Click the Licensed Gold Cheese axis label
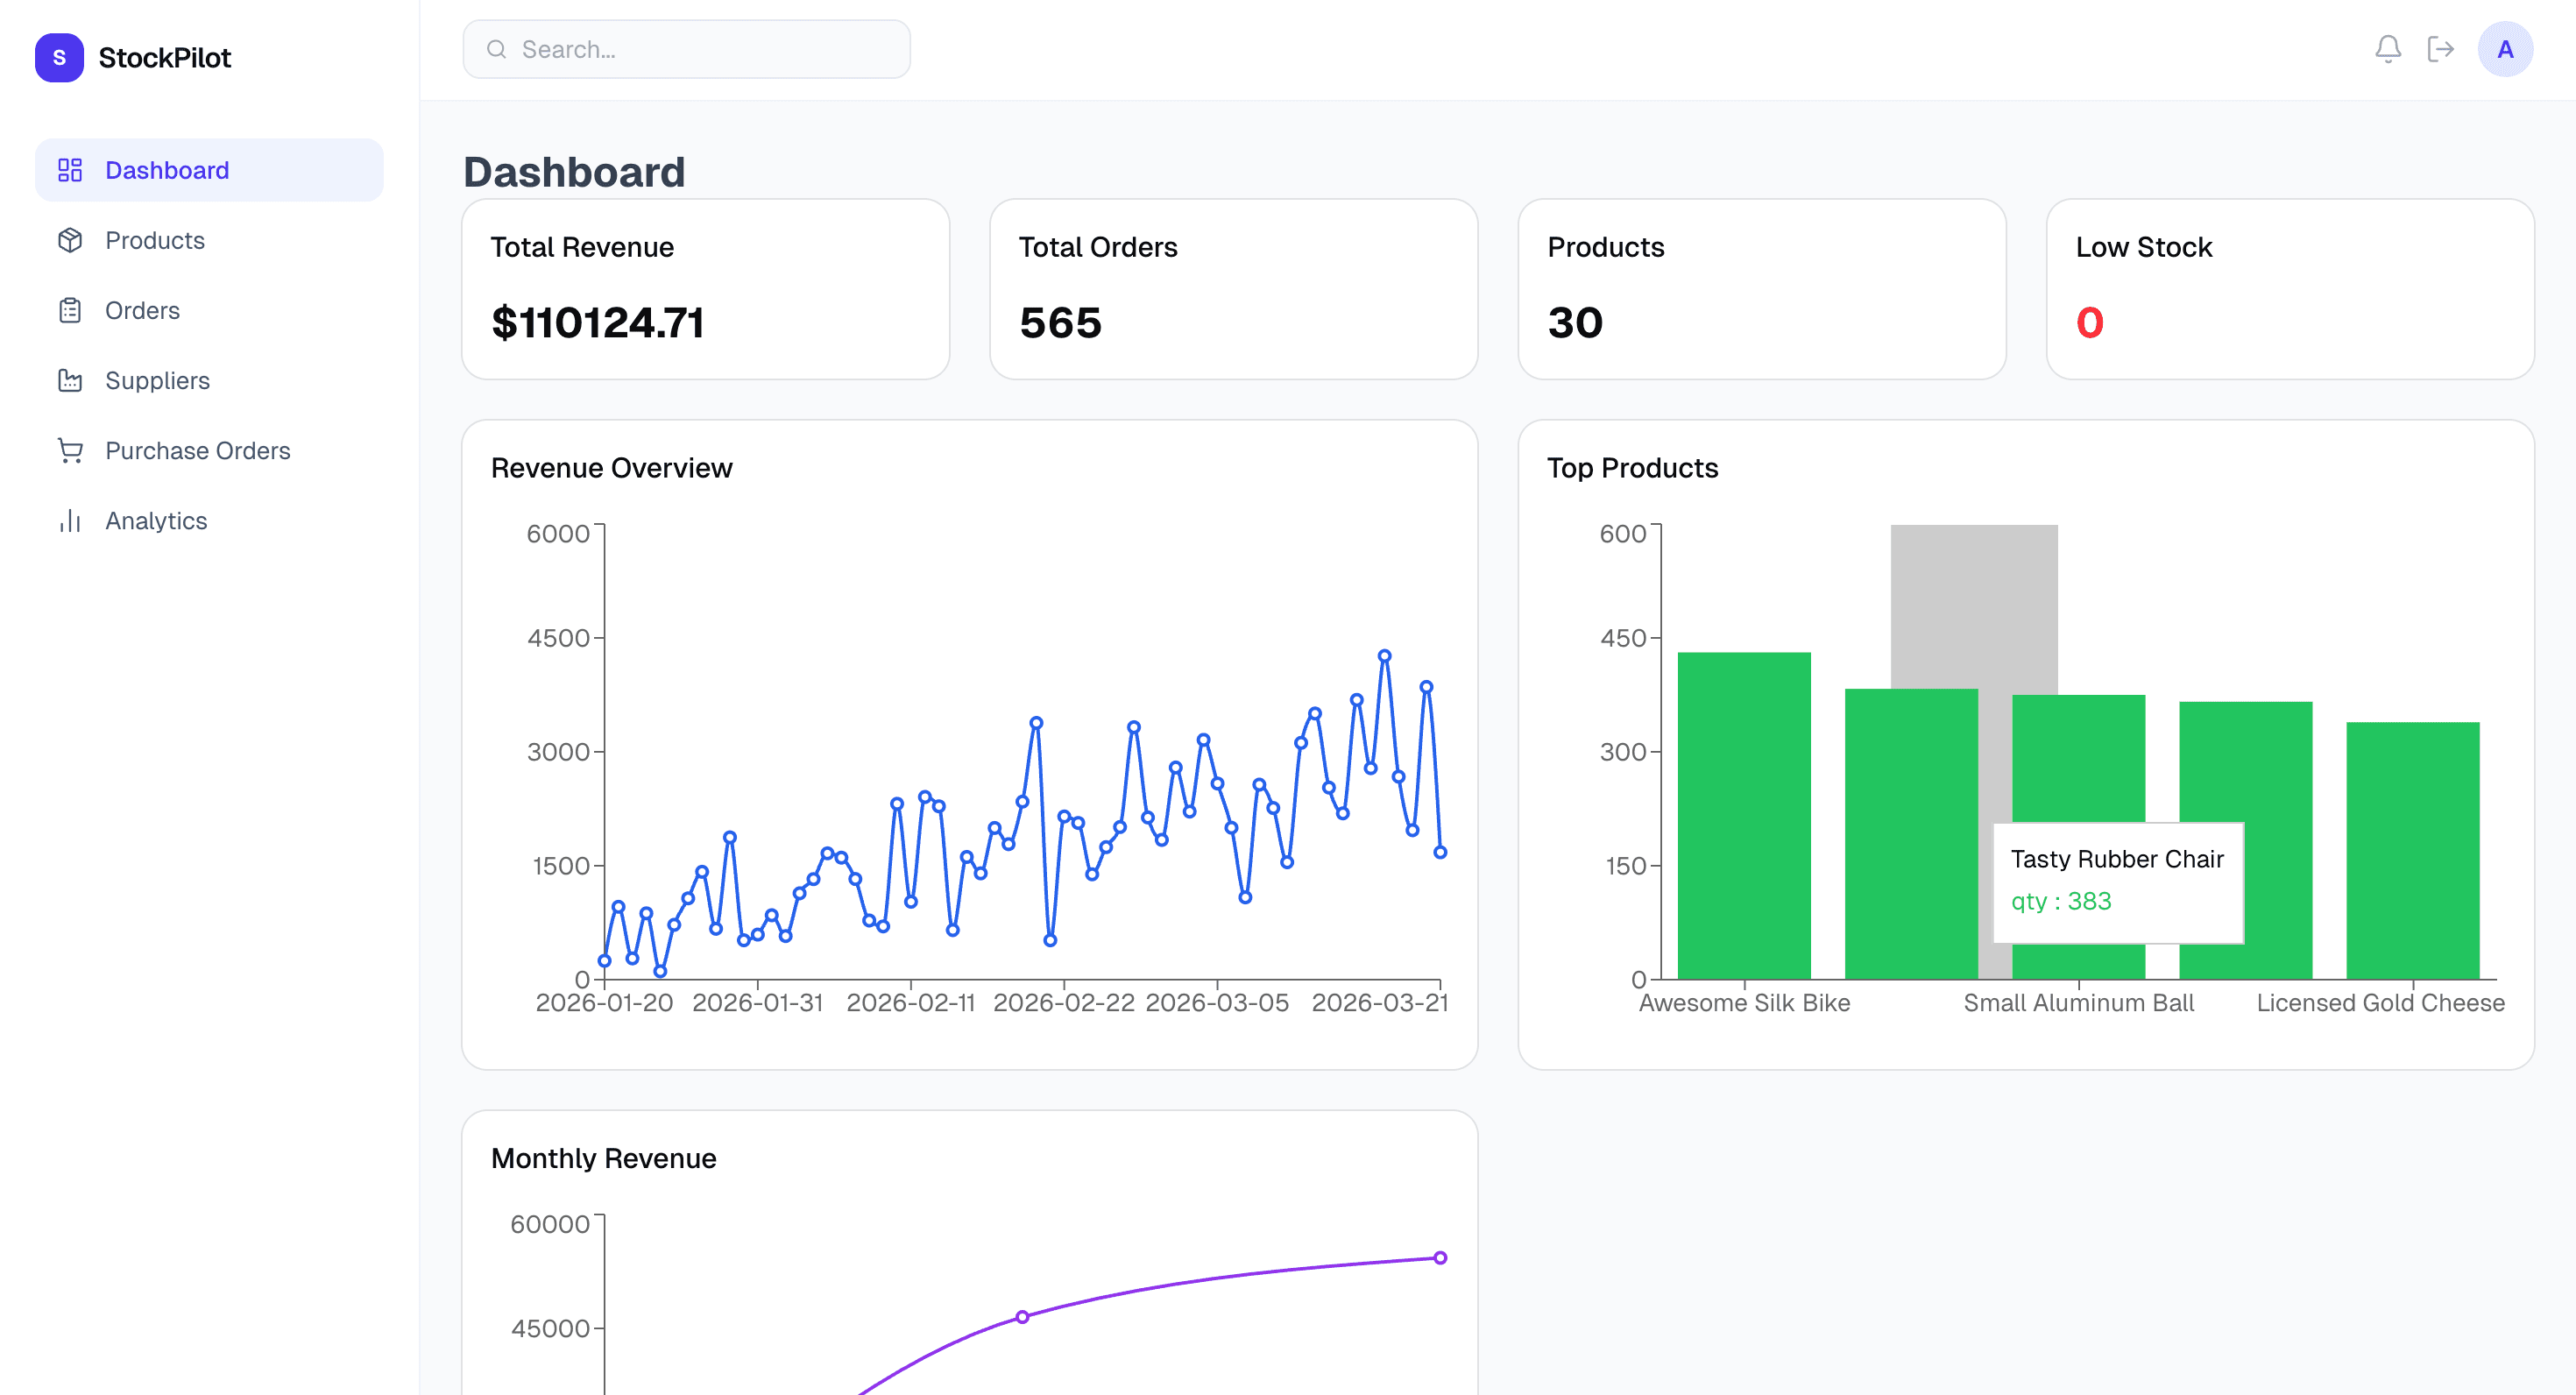 [2380, 1003]
